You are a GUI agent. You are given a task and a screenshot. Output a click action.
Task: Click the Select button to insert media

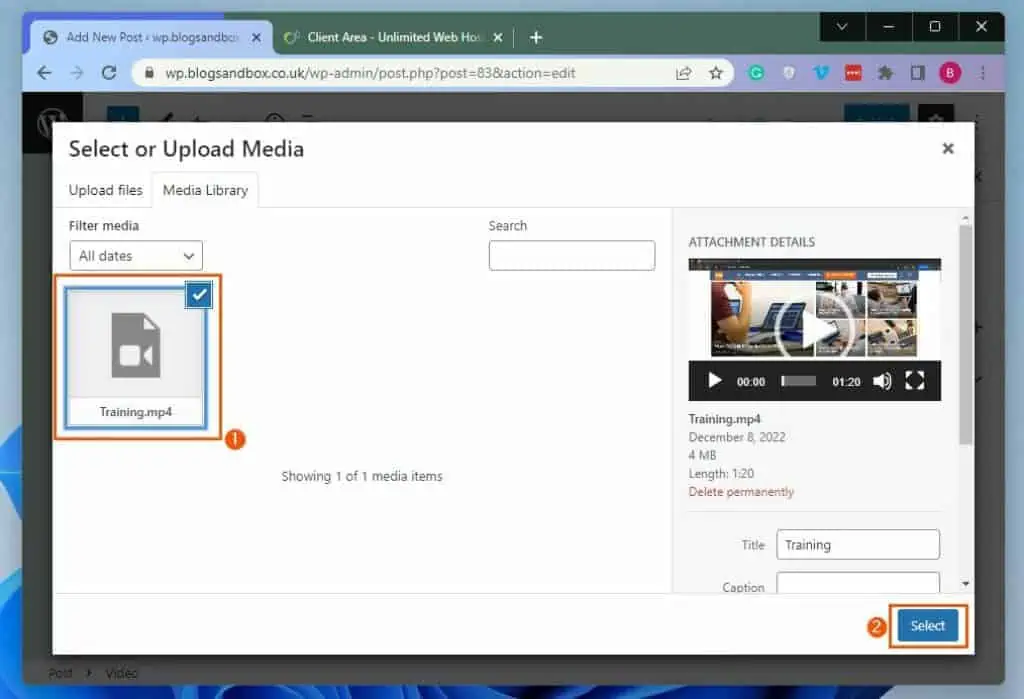[x=928, y=626]
